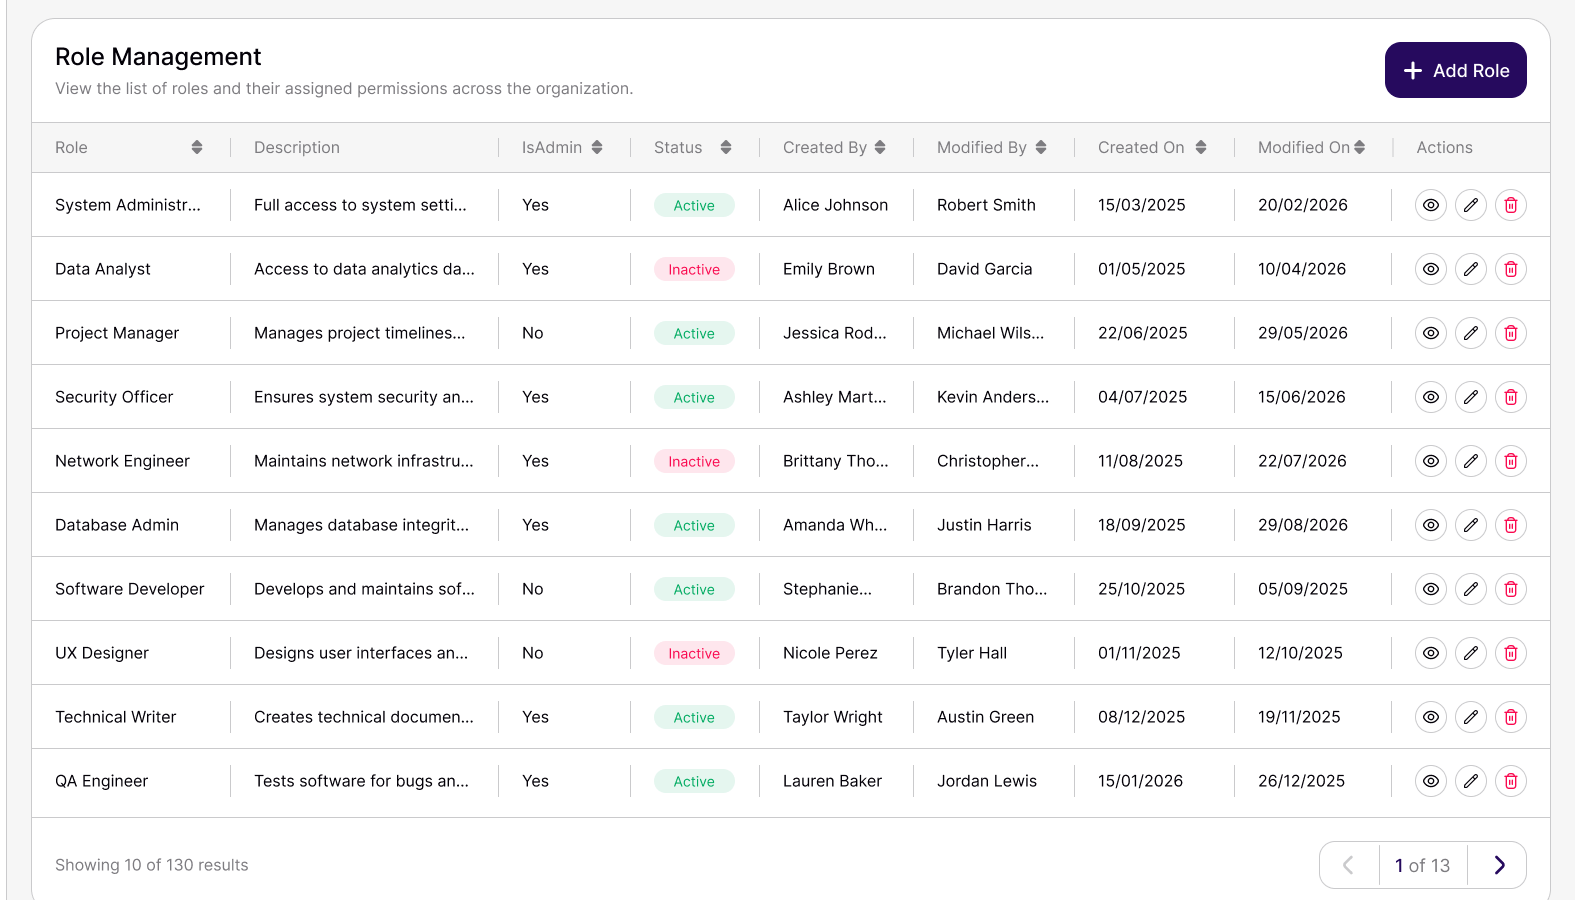
Task: Delete the QA Engineer role
Action: (x=1511, y=781)
